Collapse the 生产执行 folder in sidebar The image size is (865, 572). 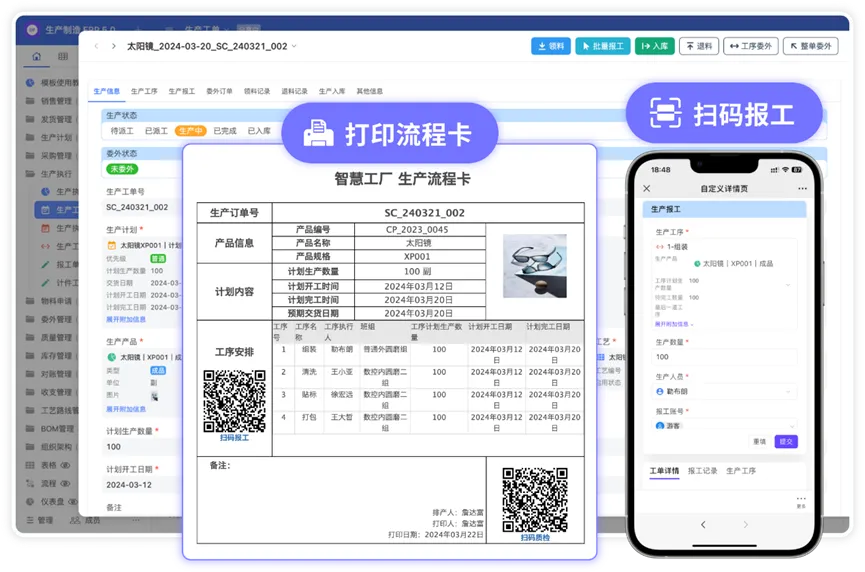pyautogui.click(x=51, y=174)
